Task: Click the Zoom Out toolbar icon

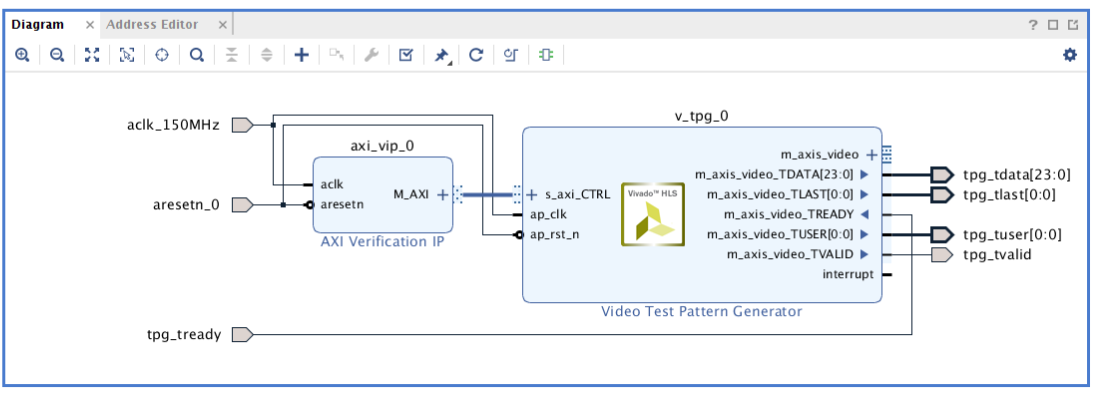Action: coord(57,55)
